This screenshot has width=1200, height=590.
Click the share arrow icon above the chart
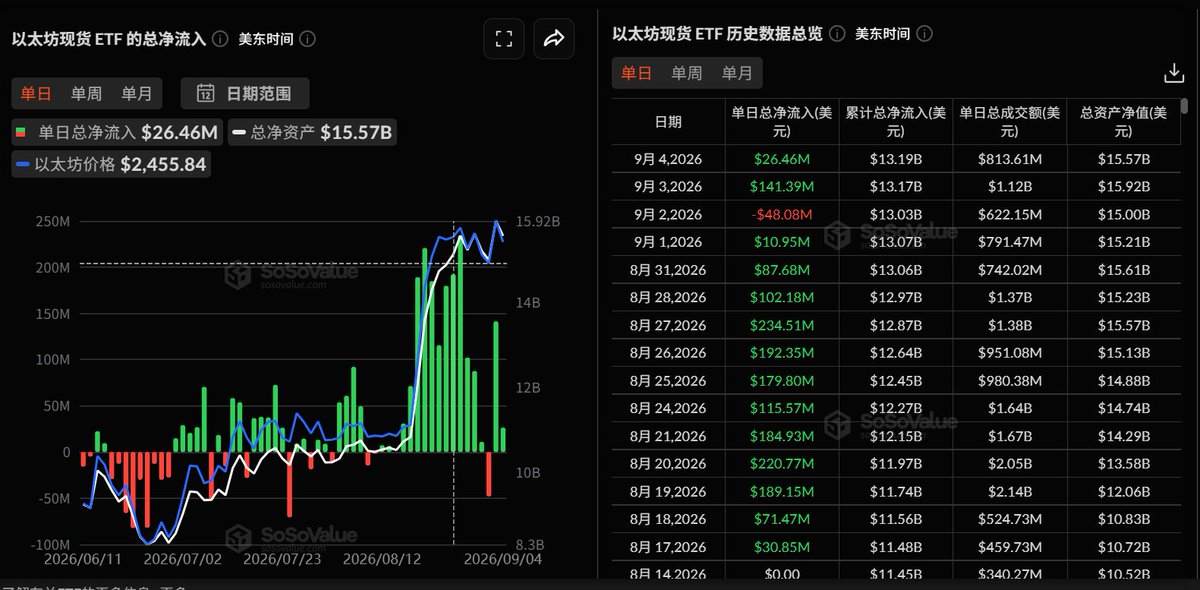(554, 39)
